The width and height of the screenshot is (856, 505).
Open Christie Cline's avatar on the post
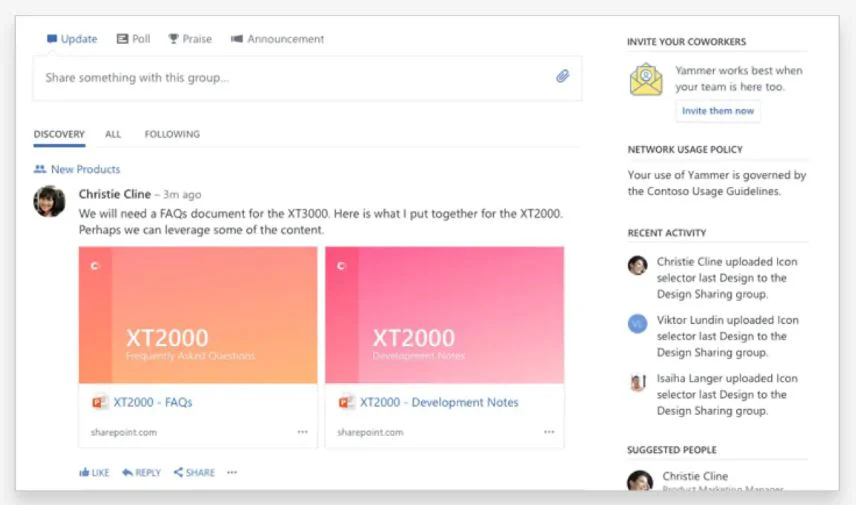(50, 201)
